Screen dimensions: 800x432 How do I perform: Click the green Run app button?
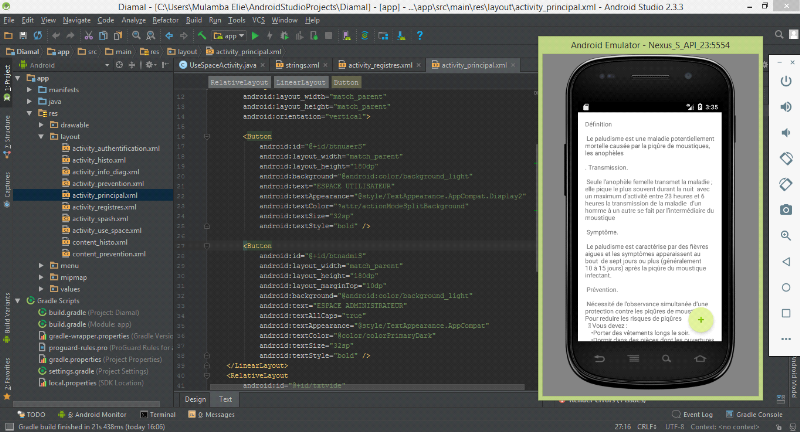click(x=255, y=35)
